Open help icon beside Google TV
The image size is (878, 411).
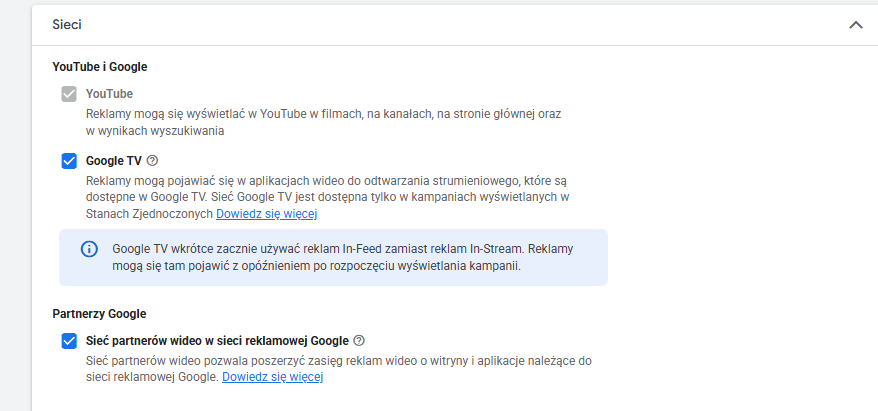point(153,161)
